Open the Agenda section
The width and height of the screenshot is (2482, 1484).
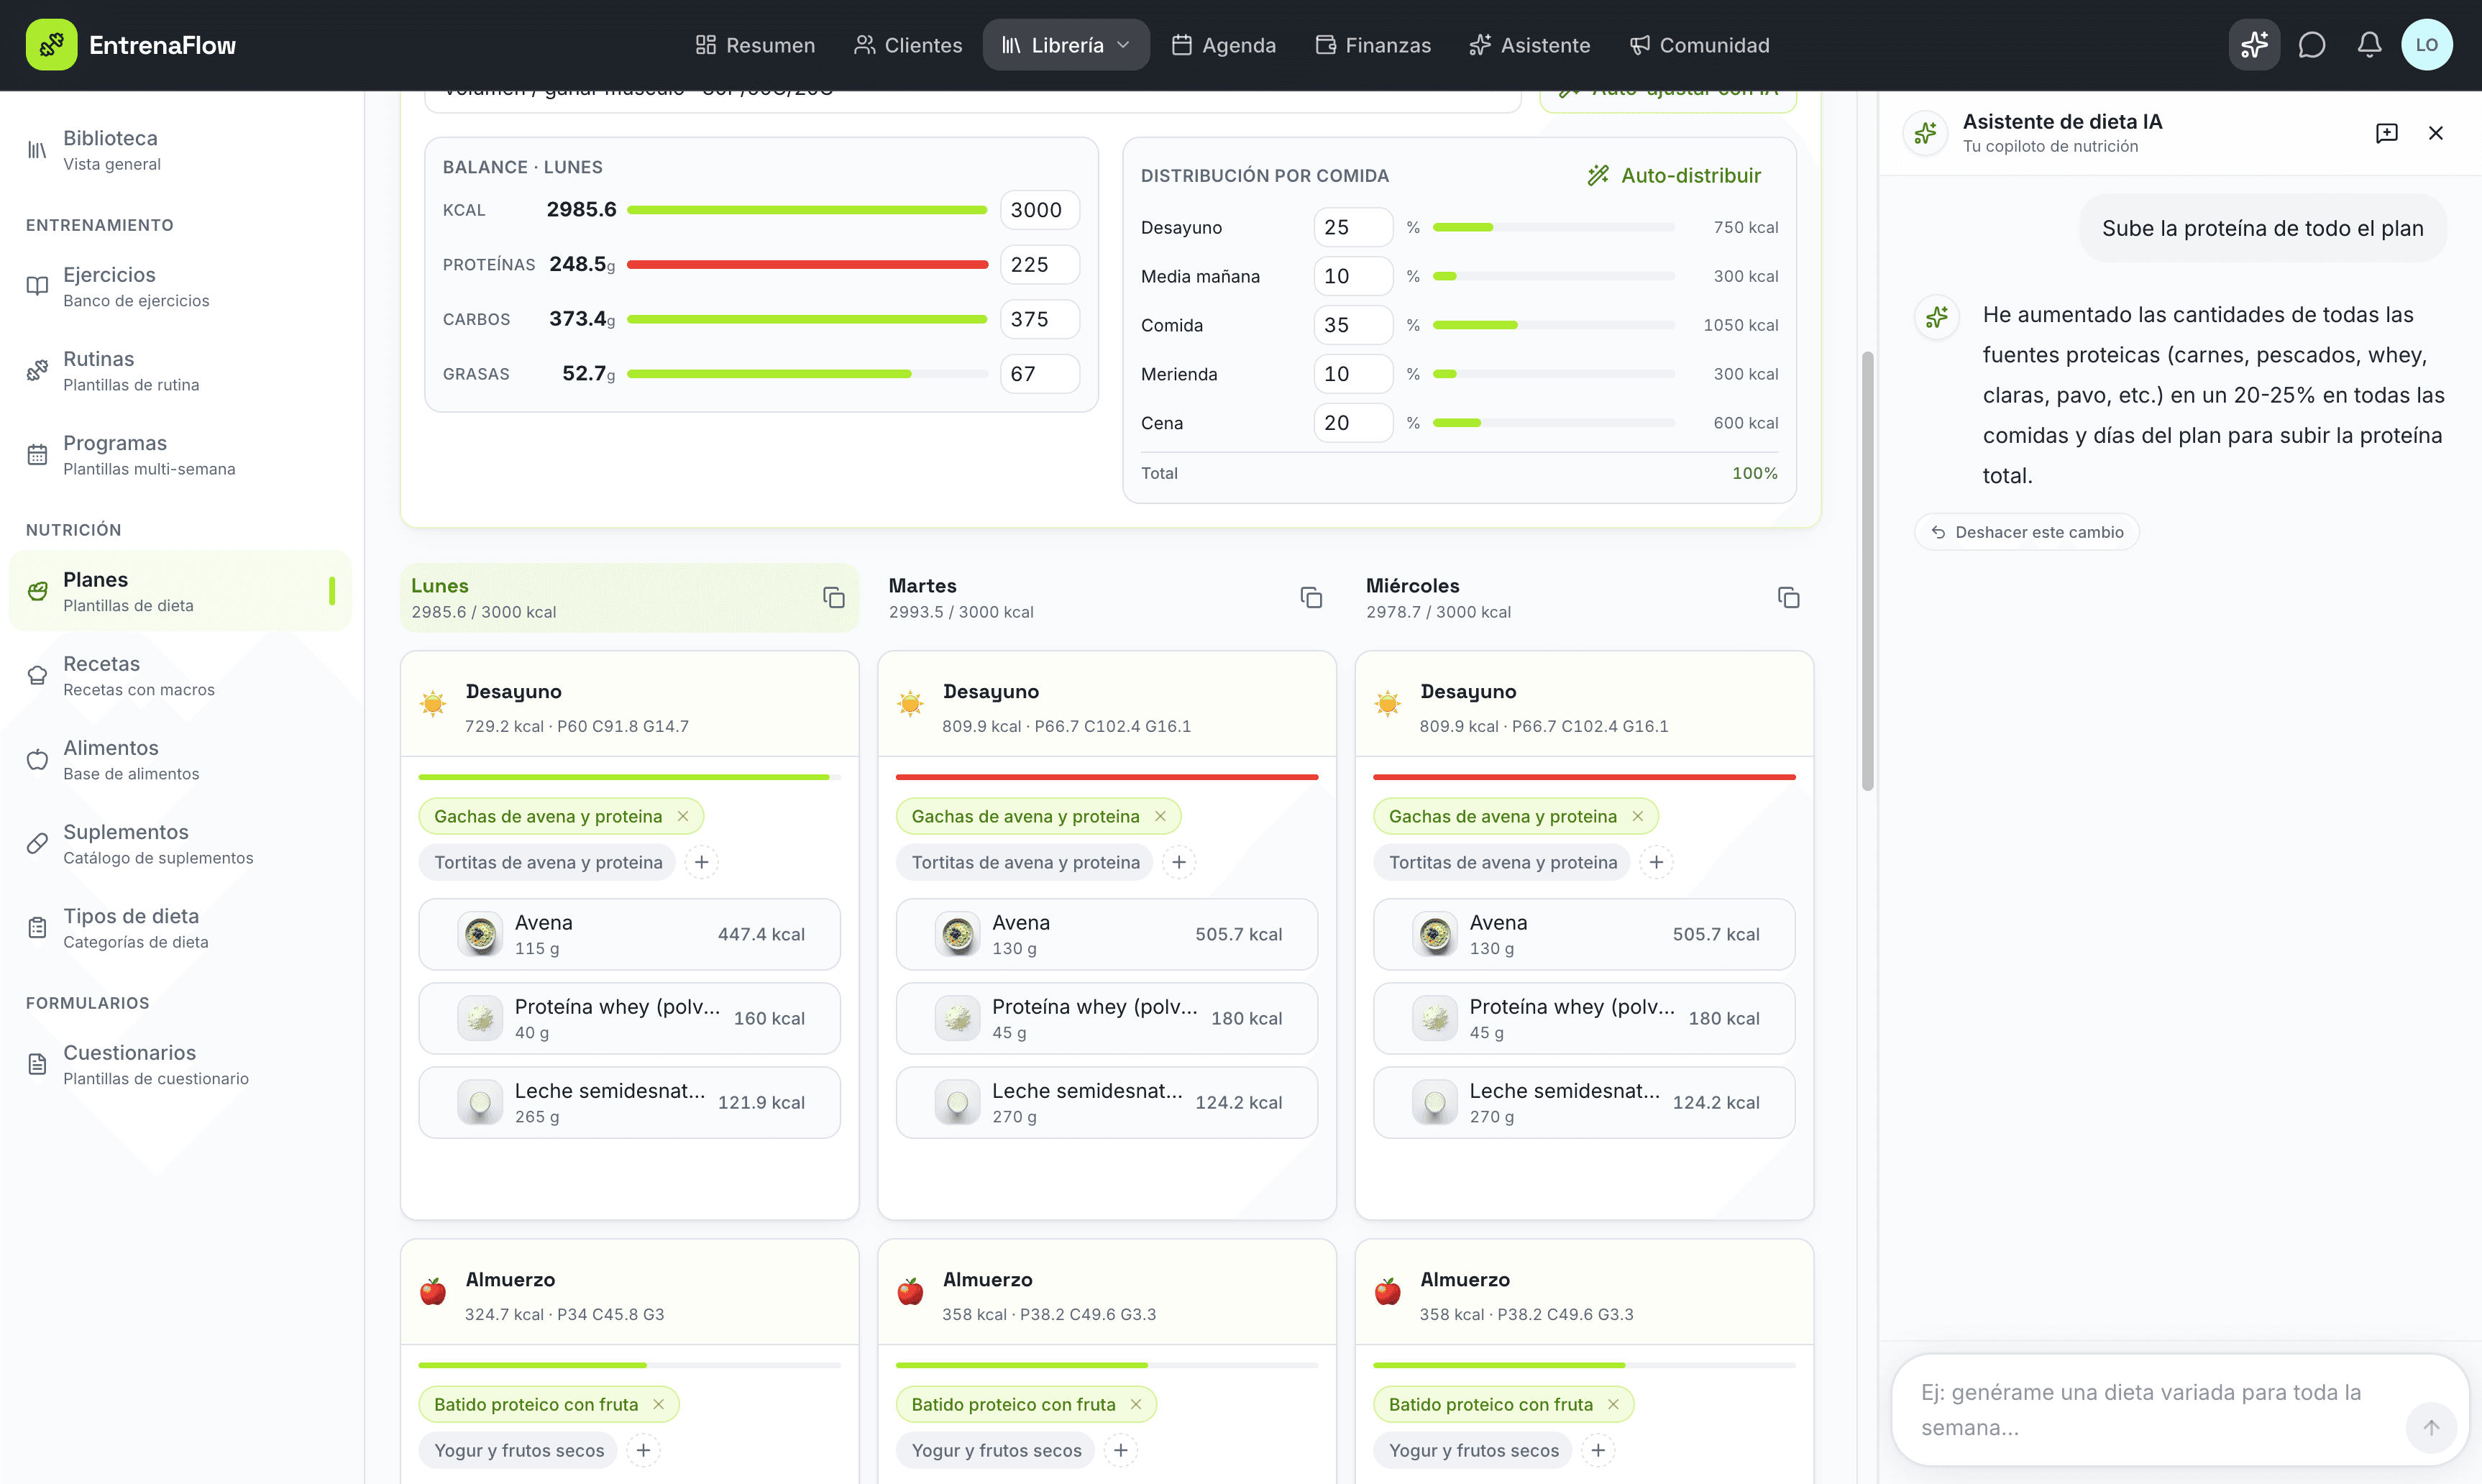pos(1224,45)
